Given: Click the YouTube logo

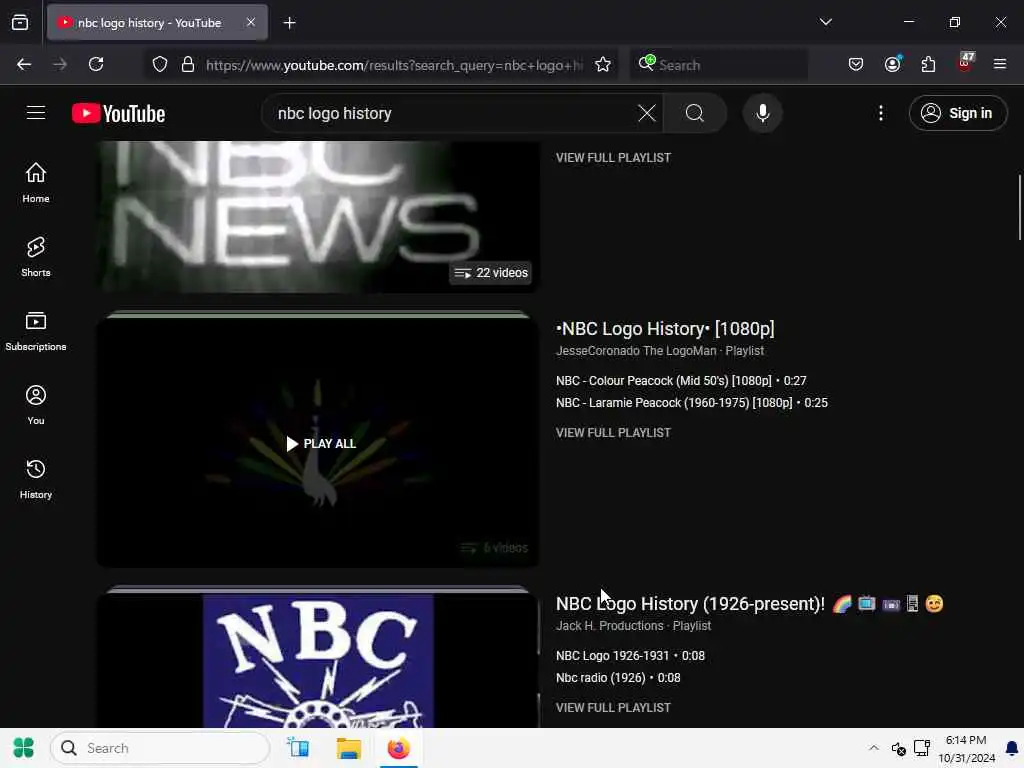Looking at the screenshot, I should tap(118, 114).
